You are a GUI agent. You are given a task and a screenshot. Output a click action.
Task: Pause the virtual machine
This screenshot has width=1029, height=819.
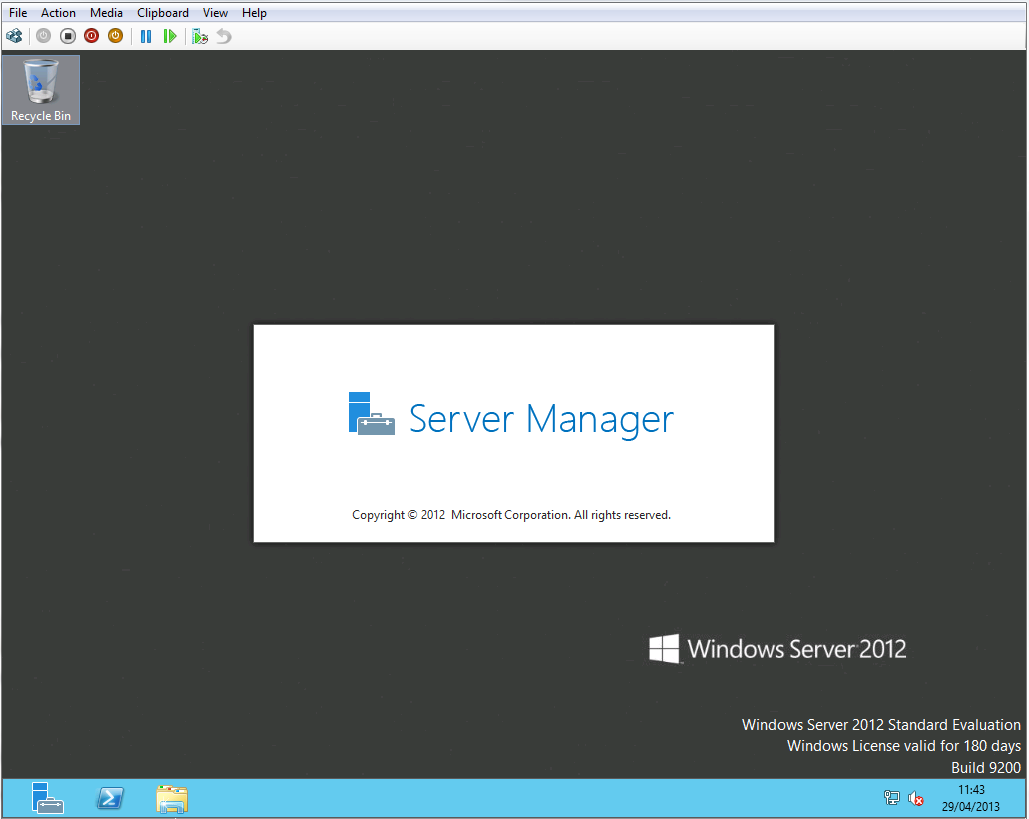(x=146, y=36)
